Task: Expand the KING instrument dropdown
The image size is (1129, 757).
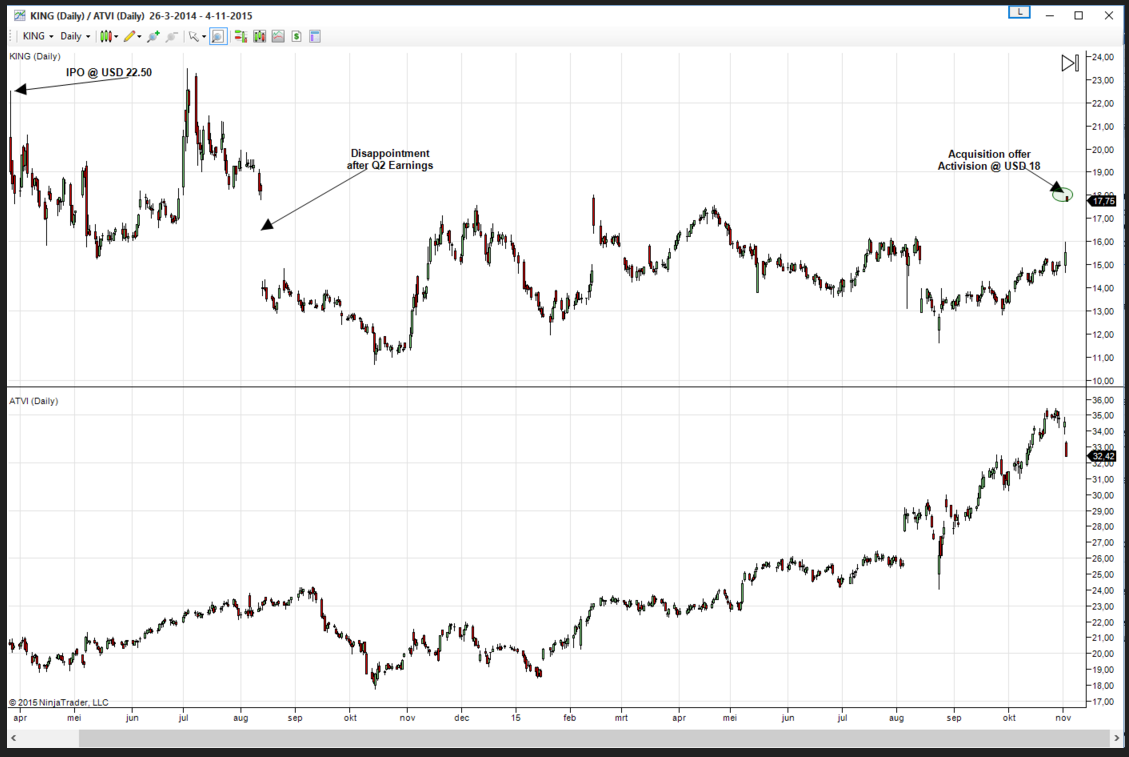Action: pos(38,36)
